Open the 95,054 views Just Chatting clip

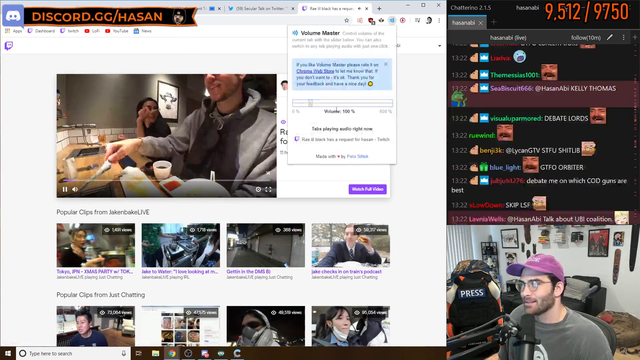pos(351,326)
